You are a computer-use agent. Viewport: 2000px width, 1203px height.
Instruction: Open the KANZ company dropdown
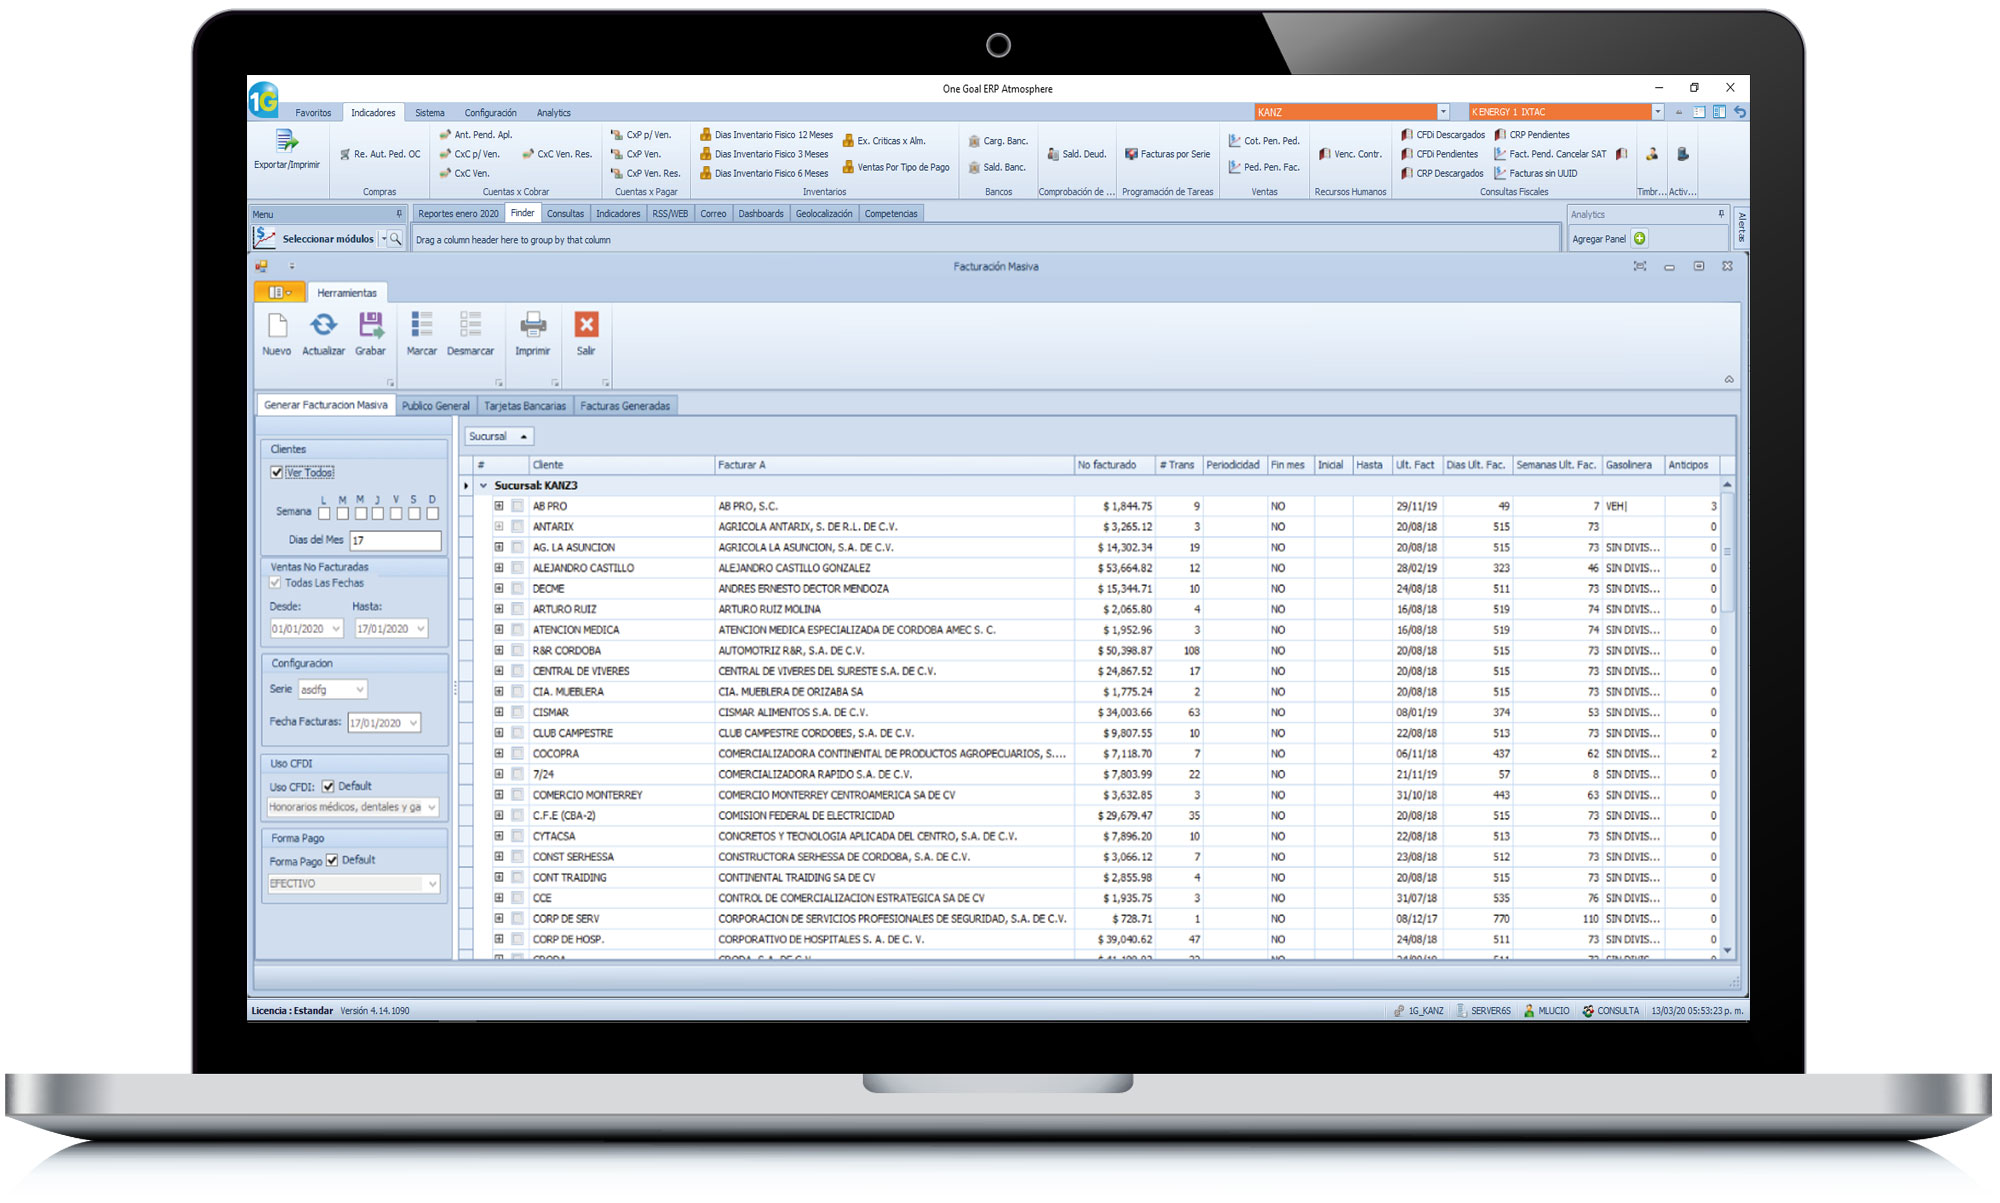pos(1443,112)
